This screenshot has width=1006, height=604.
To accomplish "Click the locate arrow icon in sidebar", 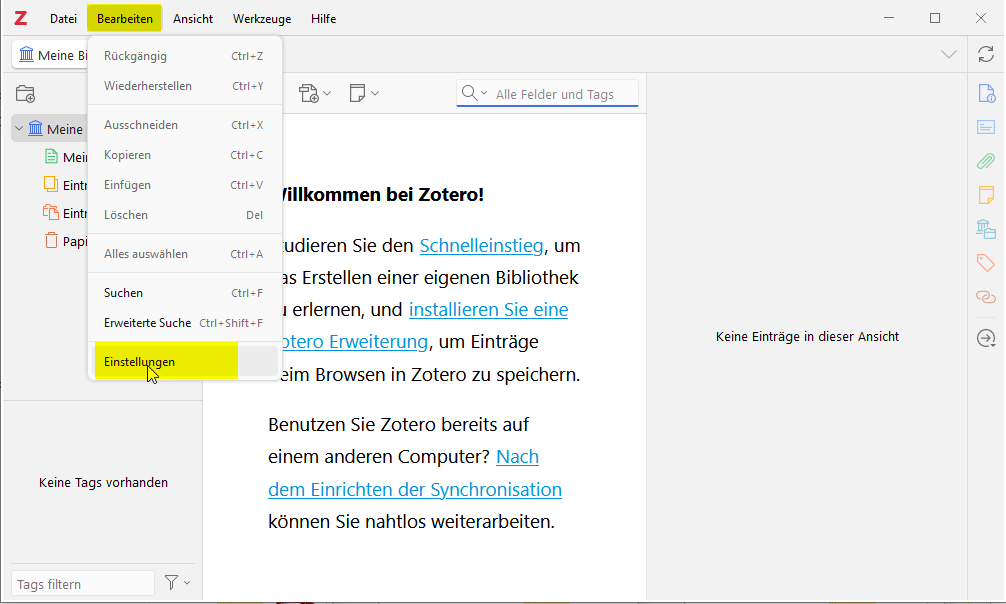I will (986, 338).
